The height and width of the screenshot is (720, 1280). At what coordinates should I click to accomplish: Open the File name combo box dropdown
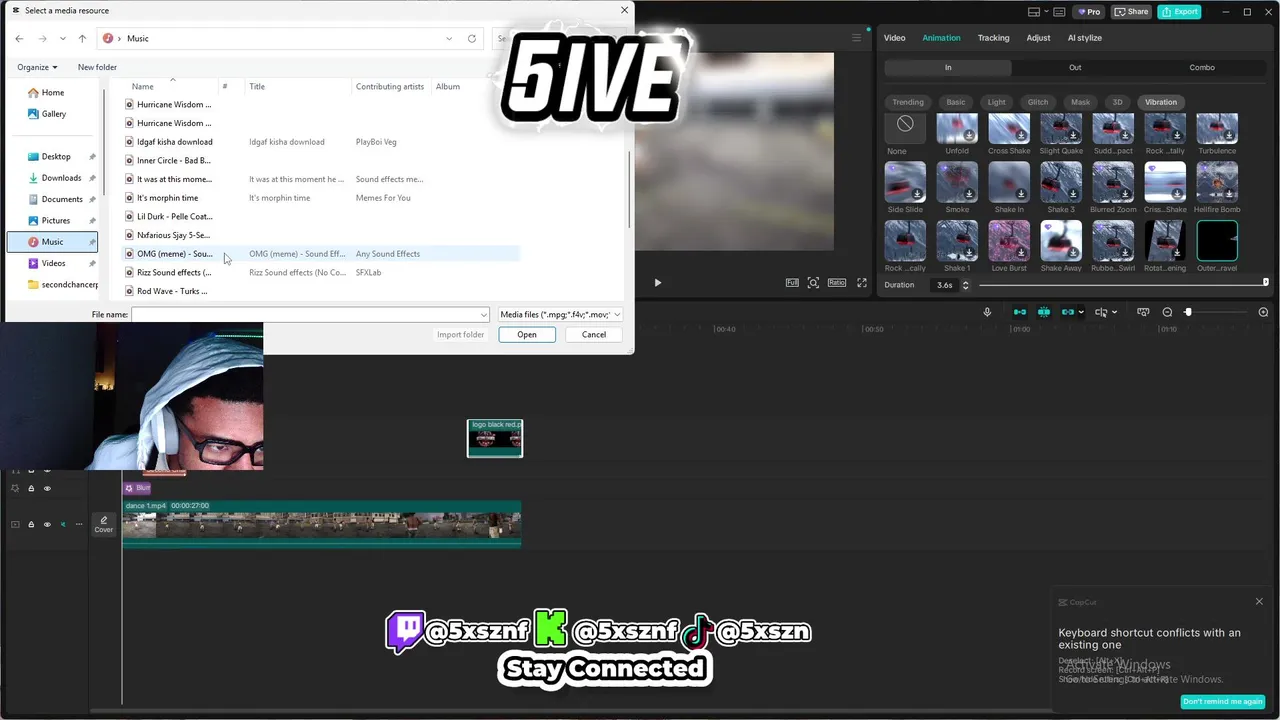click(x=484, y=314)
